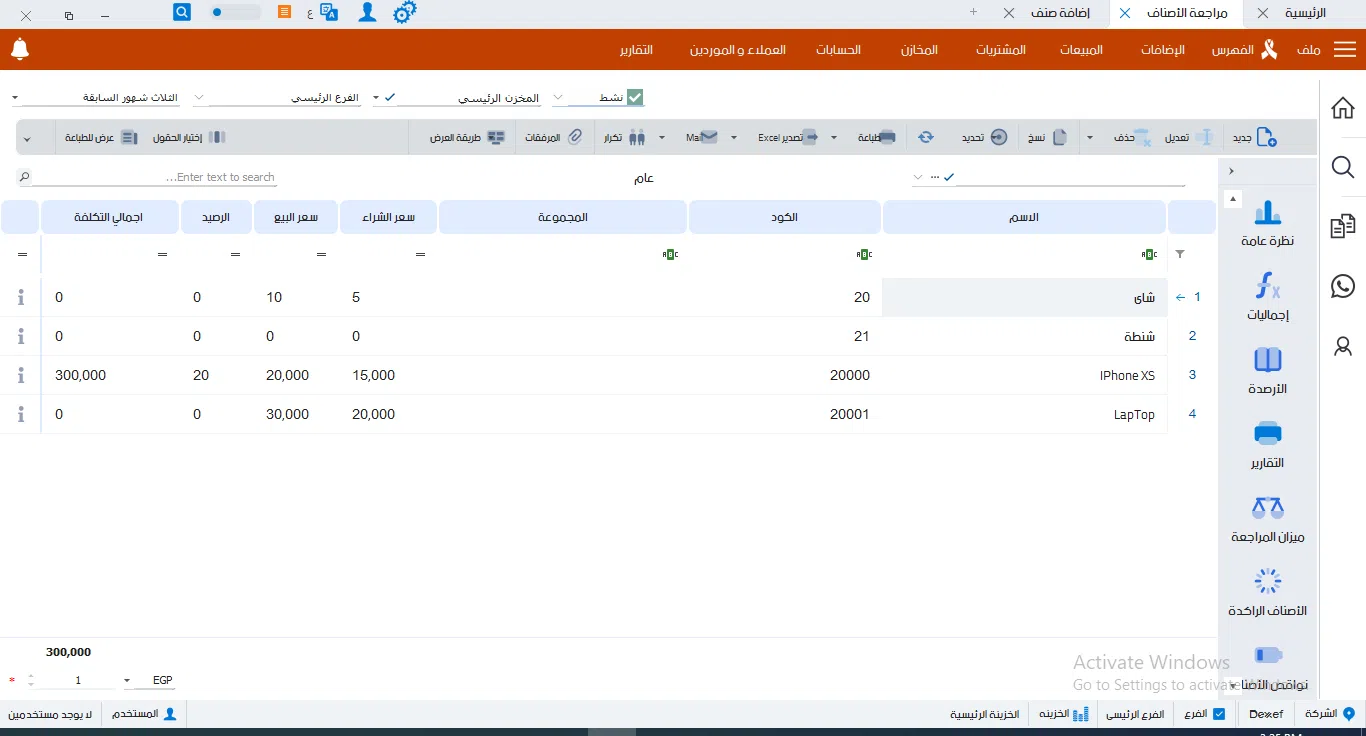Switch to the Add Item (إضافة صنف) tab

(1060, 13)
